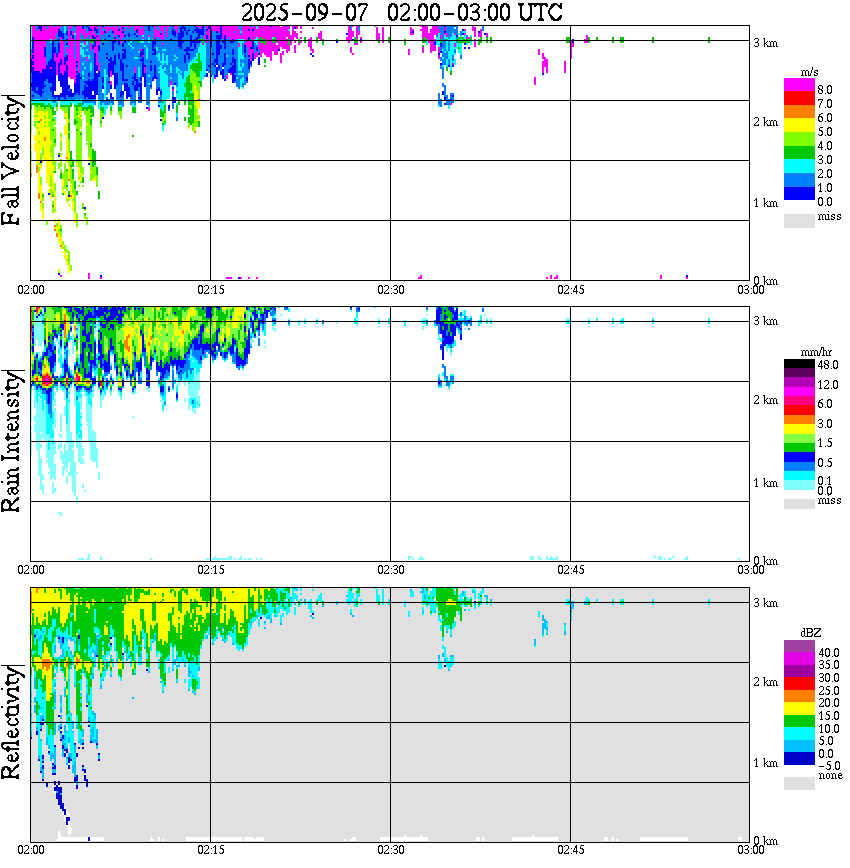Select the yellow swatch in m/s legend

[x=799, y=125]
